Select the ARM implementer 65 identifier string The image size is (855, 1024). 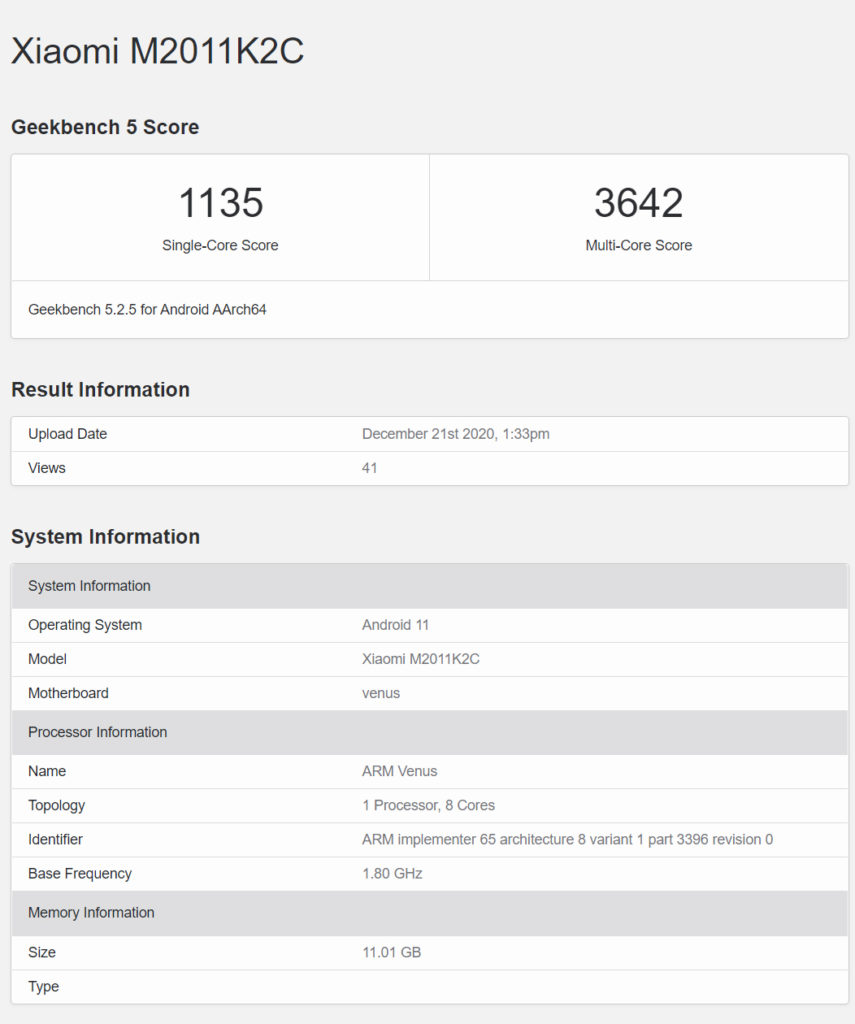point(568,839)
